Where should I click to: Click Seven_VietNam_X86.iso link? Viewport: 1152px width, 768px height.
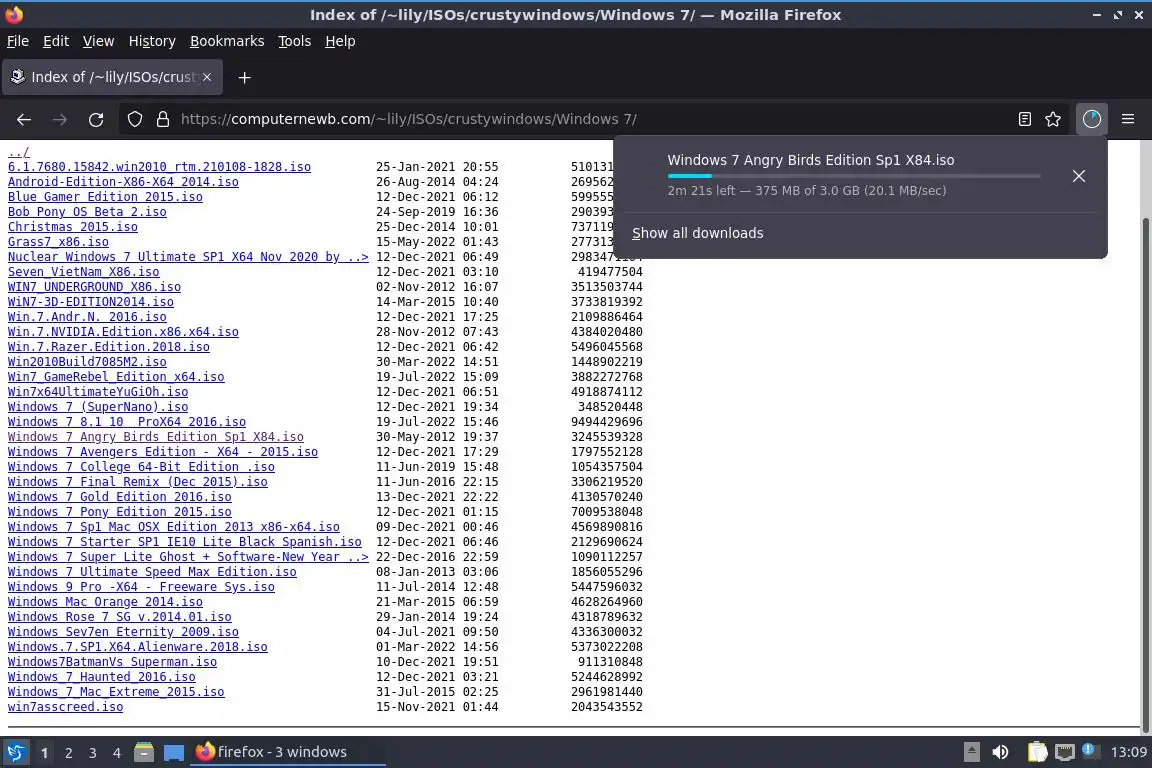83,272
